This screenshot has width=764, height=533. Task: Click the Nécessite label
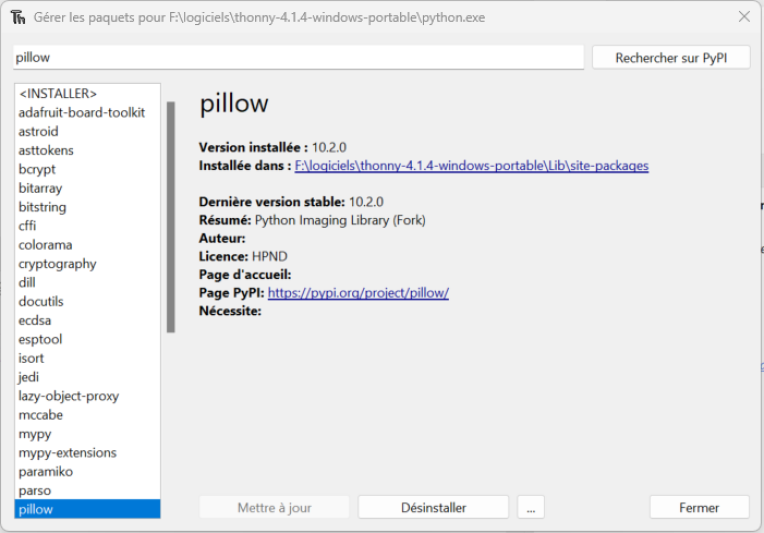tap(230, 311)
